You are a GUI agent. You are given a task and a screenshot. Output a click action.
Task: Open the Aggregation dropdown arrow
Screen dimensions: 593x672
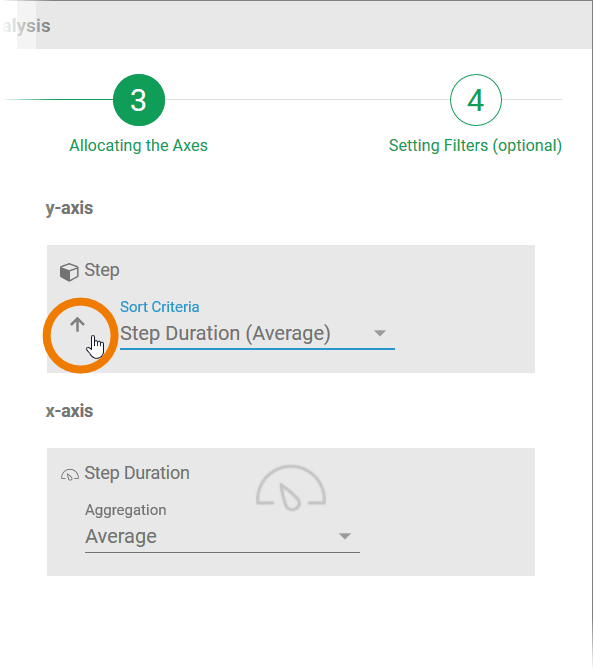345,536
